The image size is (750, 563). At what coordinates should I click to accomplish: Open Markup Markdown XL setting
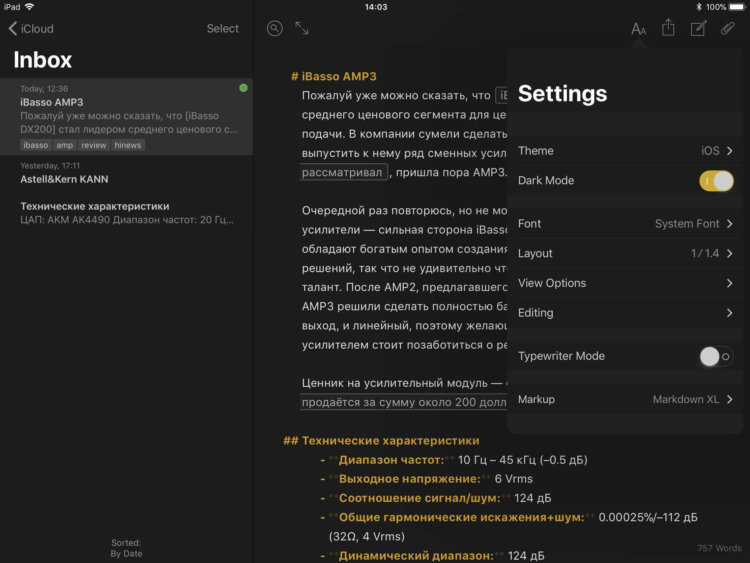(625, 399)
